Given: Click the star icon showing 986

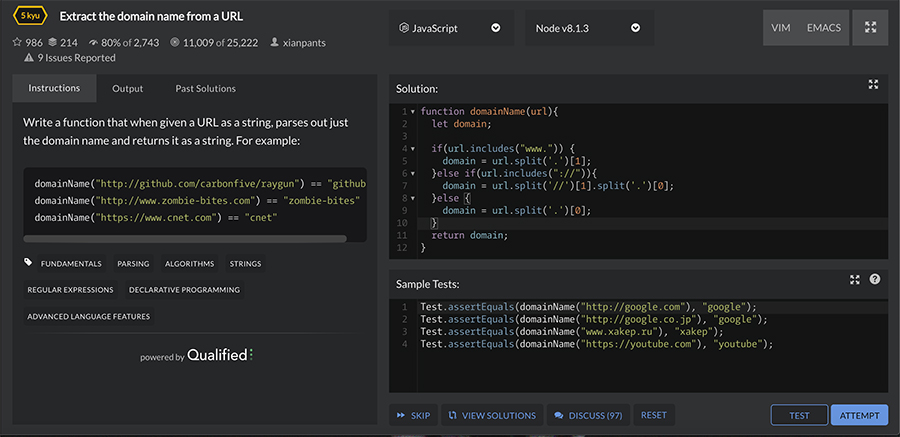Looking at the screenshot, I should (17, 42).
